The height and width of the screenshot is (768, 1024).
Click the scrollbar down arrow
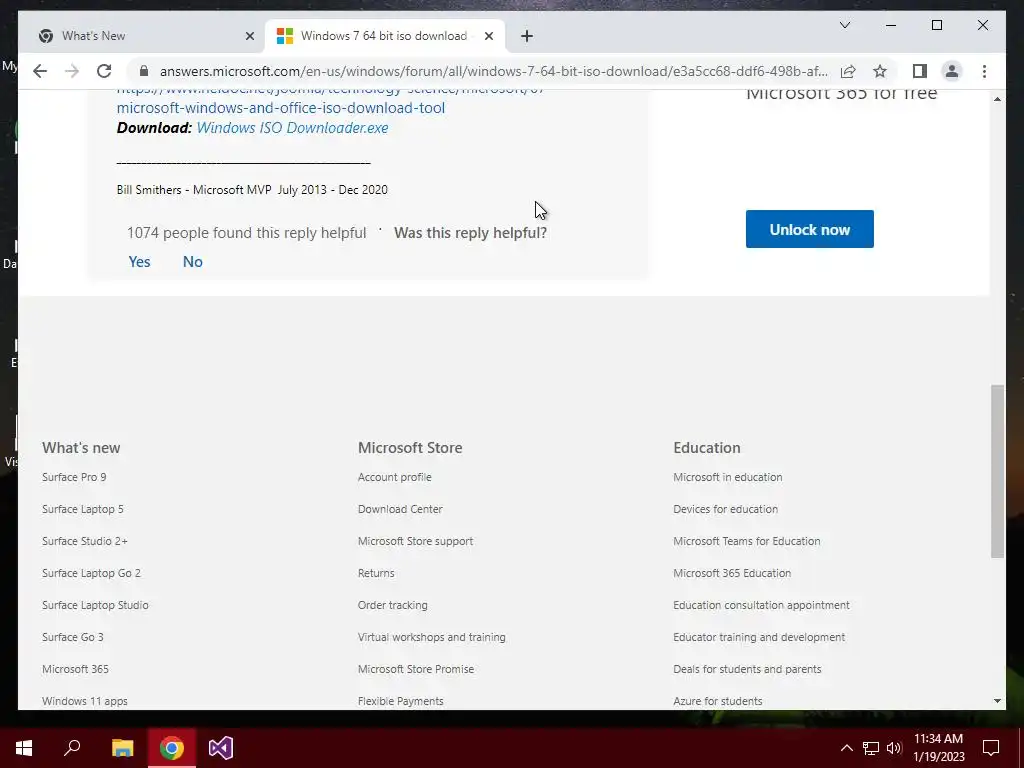coord(997,701)
